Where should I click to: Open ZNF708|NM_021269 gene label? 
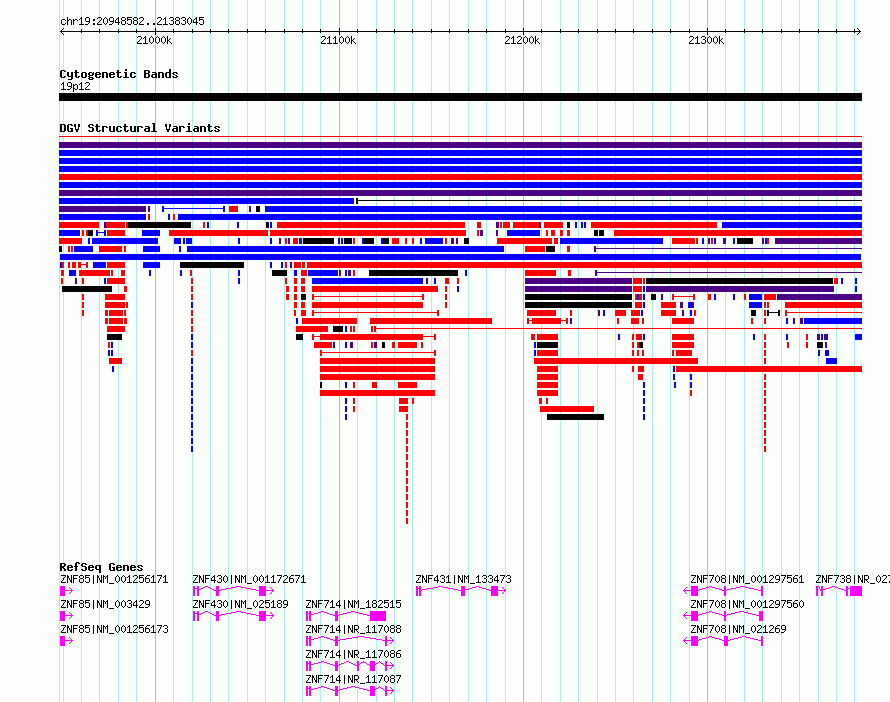(x=738, y=629)
